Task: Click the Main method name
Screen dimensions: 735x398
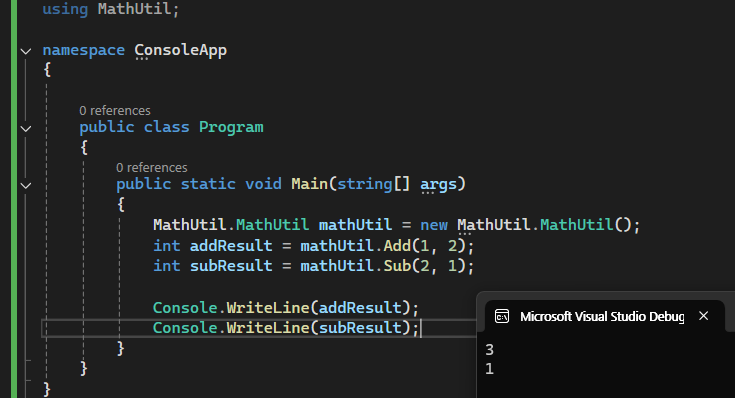Action: [x=309, y=184]
